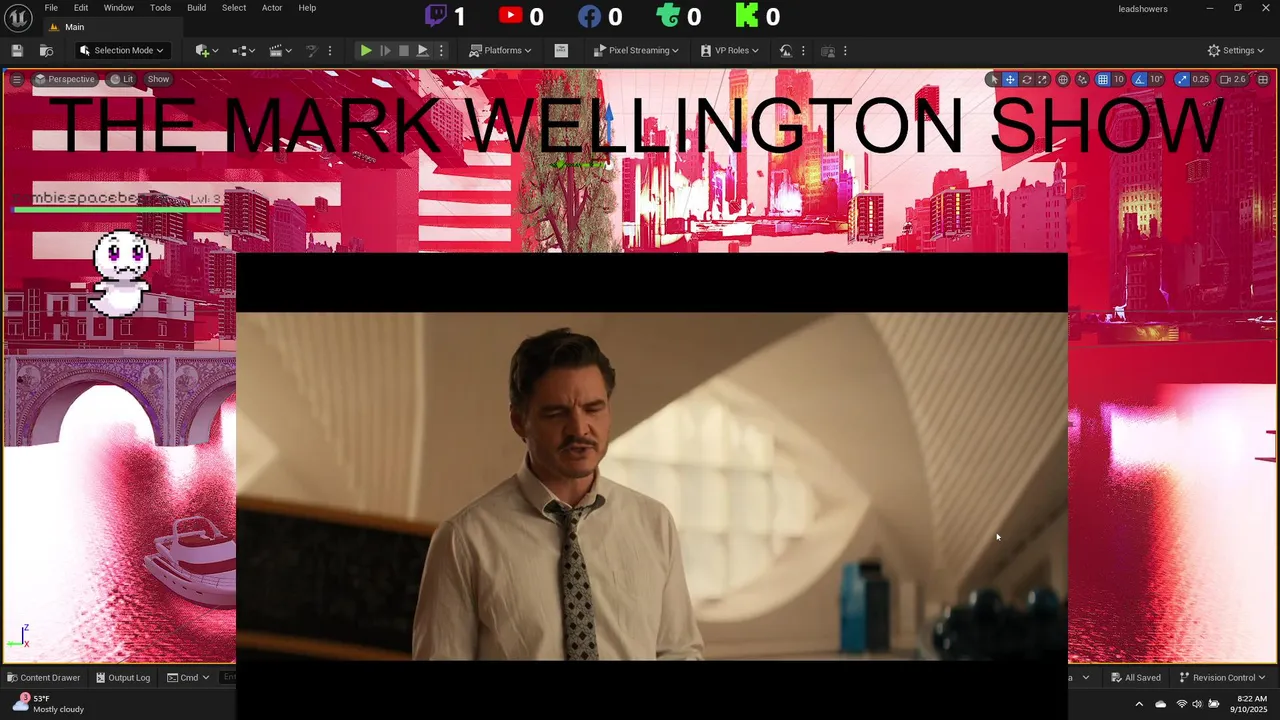Toggle rotation angle snapping icon

[1139, 79]
